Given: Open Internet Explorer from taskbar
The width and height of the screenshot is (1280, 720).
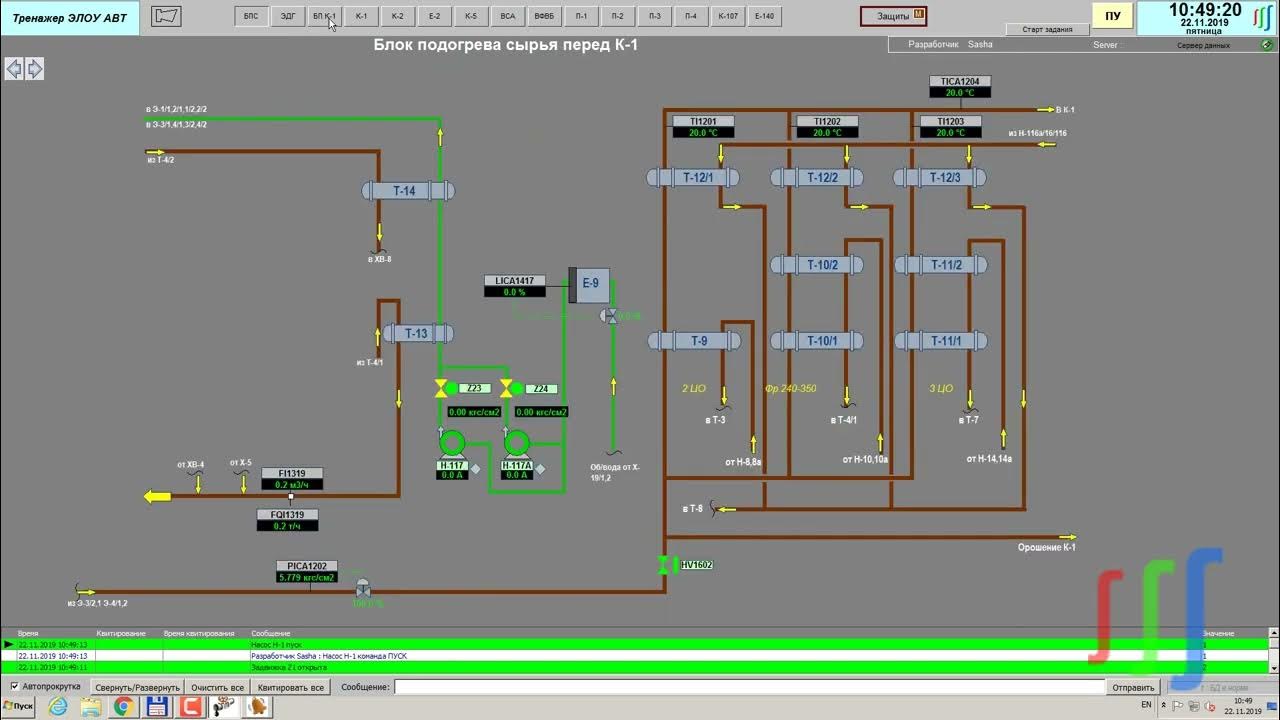Looking at the screenshot, I should click(x=58, y=707).
